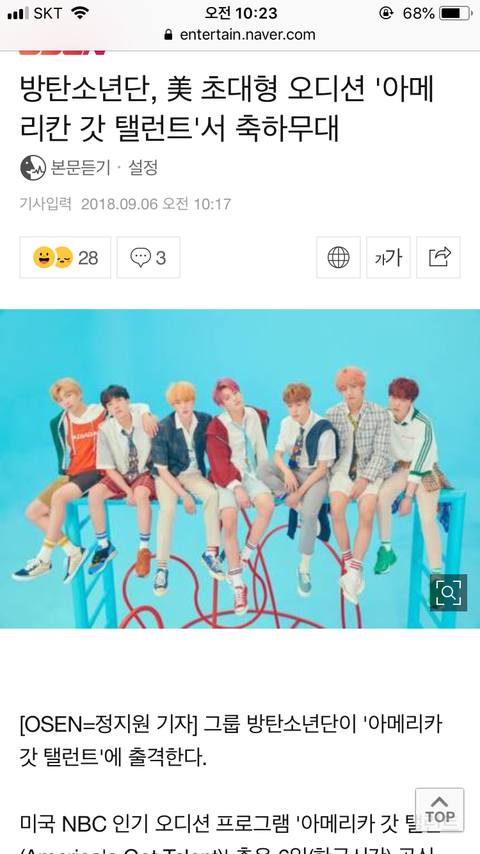Open the comments bubble showing 3
Viewport: 480px width, 854px height.
148,257
